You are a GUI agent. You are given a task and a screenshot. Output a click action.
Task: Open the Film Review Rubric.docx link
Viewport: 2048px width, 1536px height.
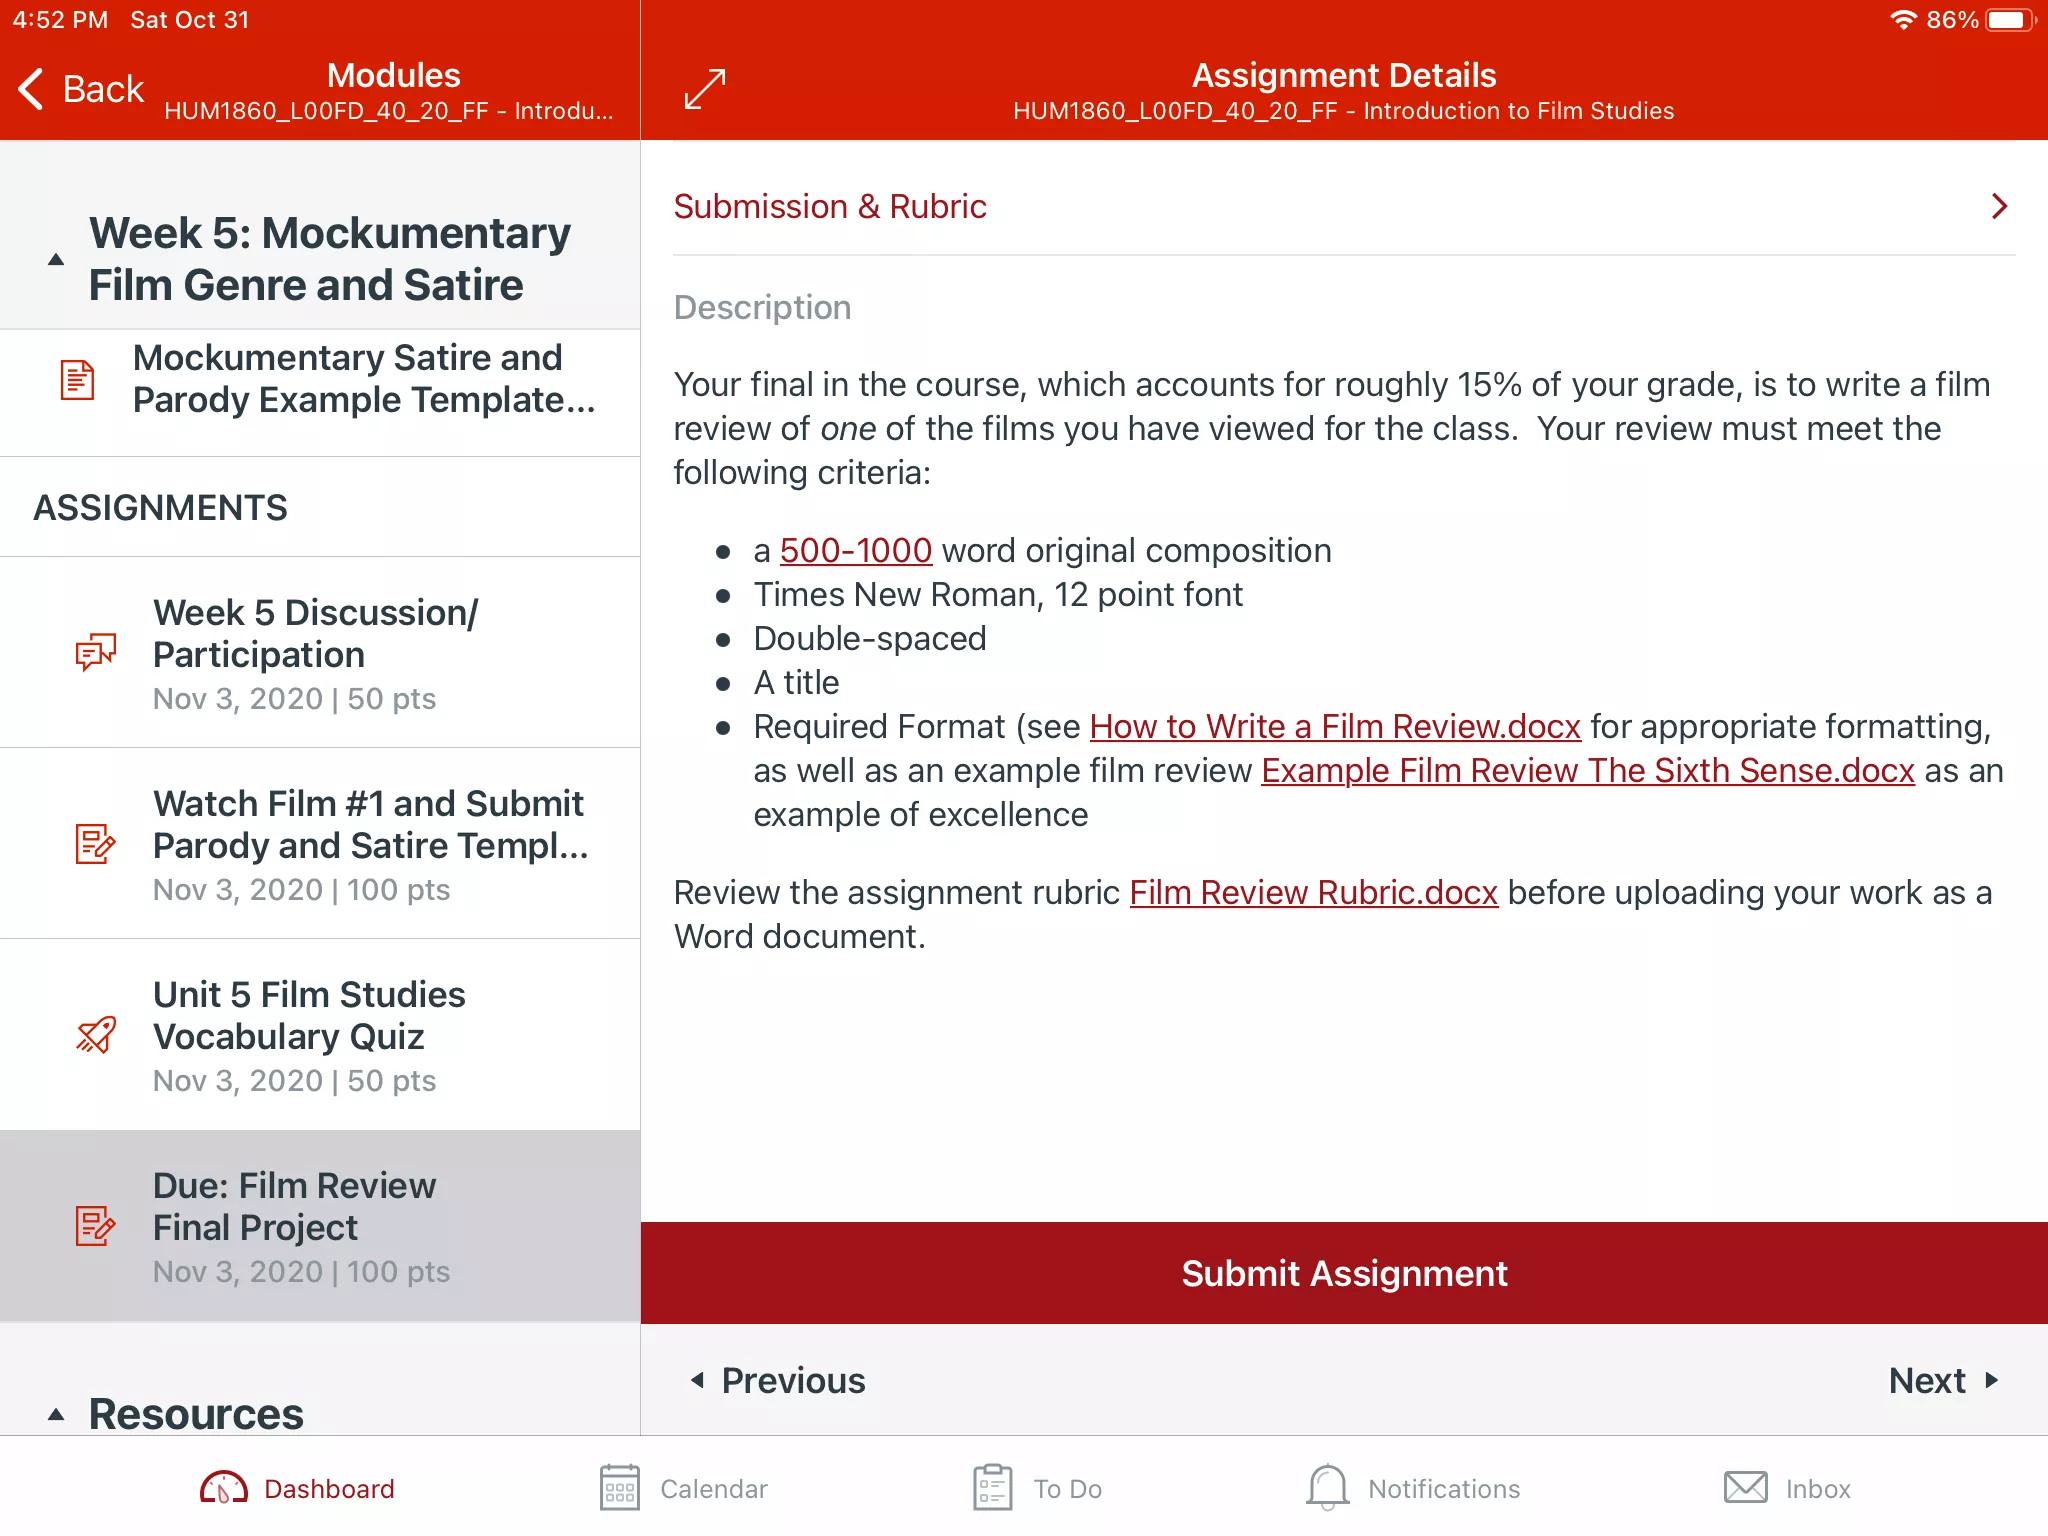pos(1313,893)
